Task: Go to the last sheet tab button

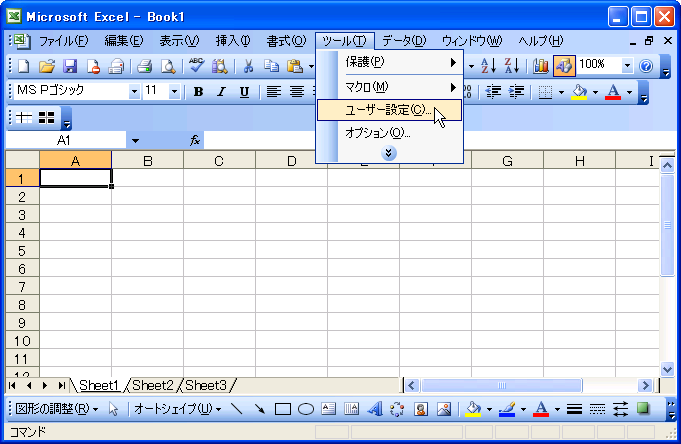Action: pos(62,385)
